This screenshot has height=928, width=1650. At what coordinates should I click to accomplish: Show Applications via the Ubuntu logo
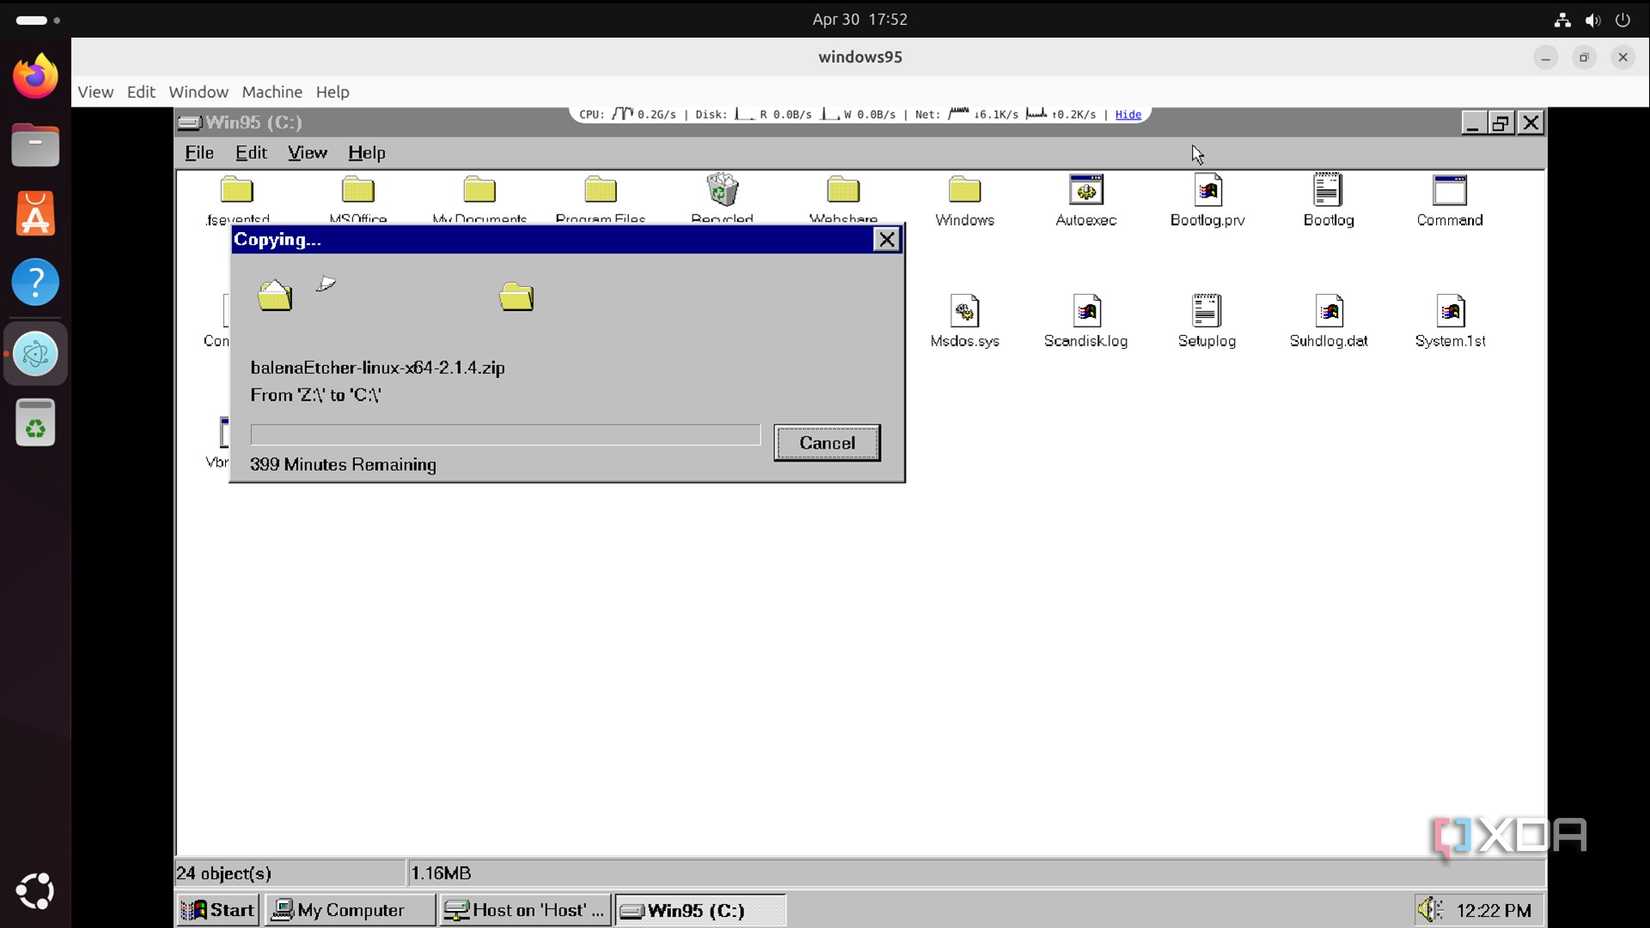pyautogui.click(x=35, y=891)
